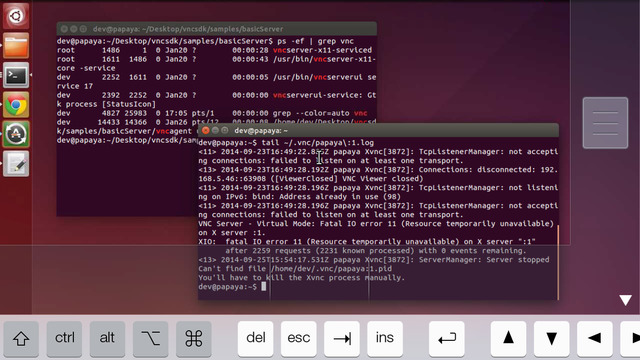Tap the left arrow key
The image size is (640, 360).
(595, 338)
